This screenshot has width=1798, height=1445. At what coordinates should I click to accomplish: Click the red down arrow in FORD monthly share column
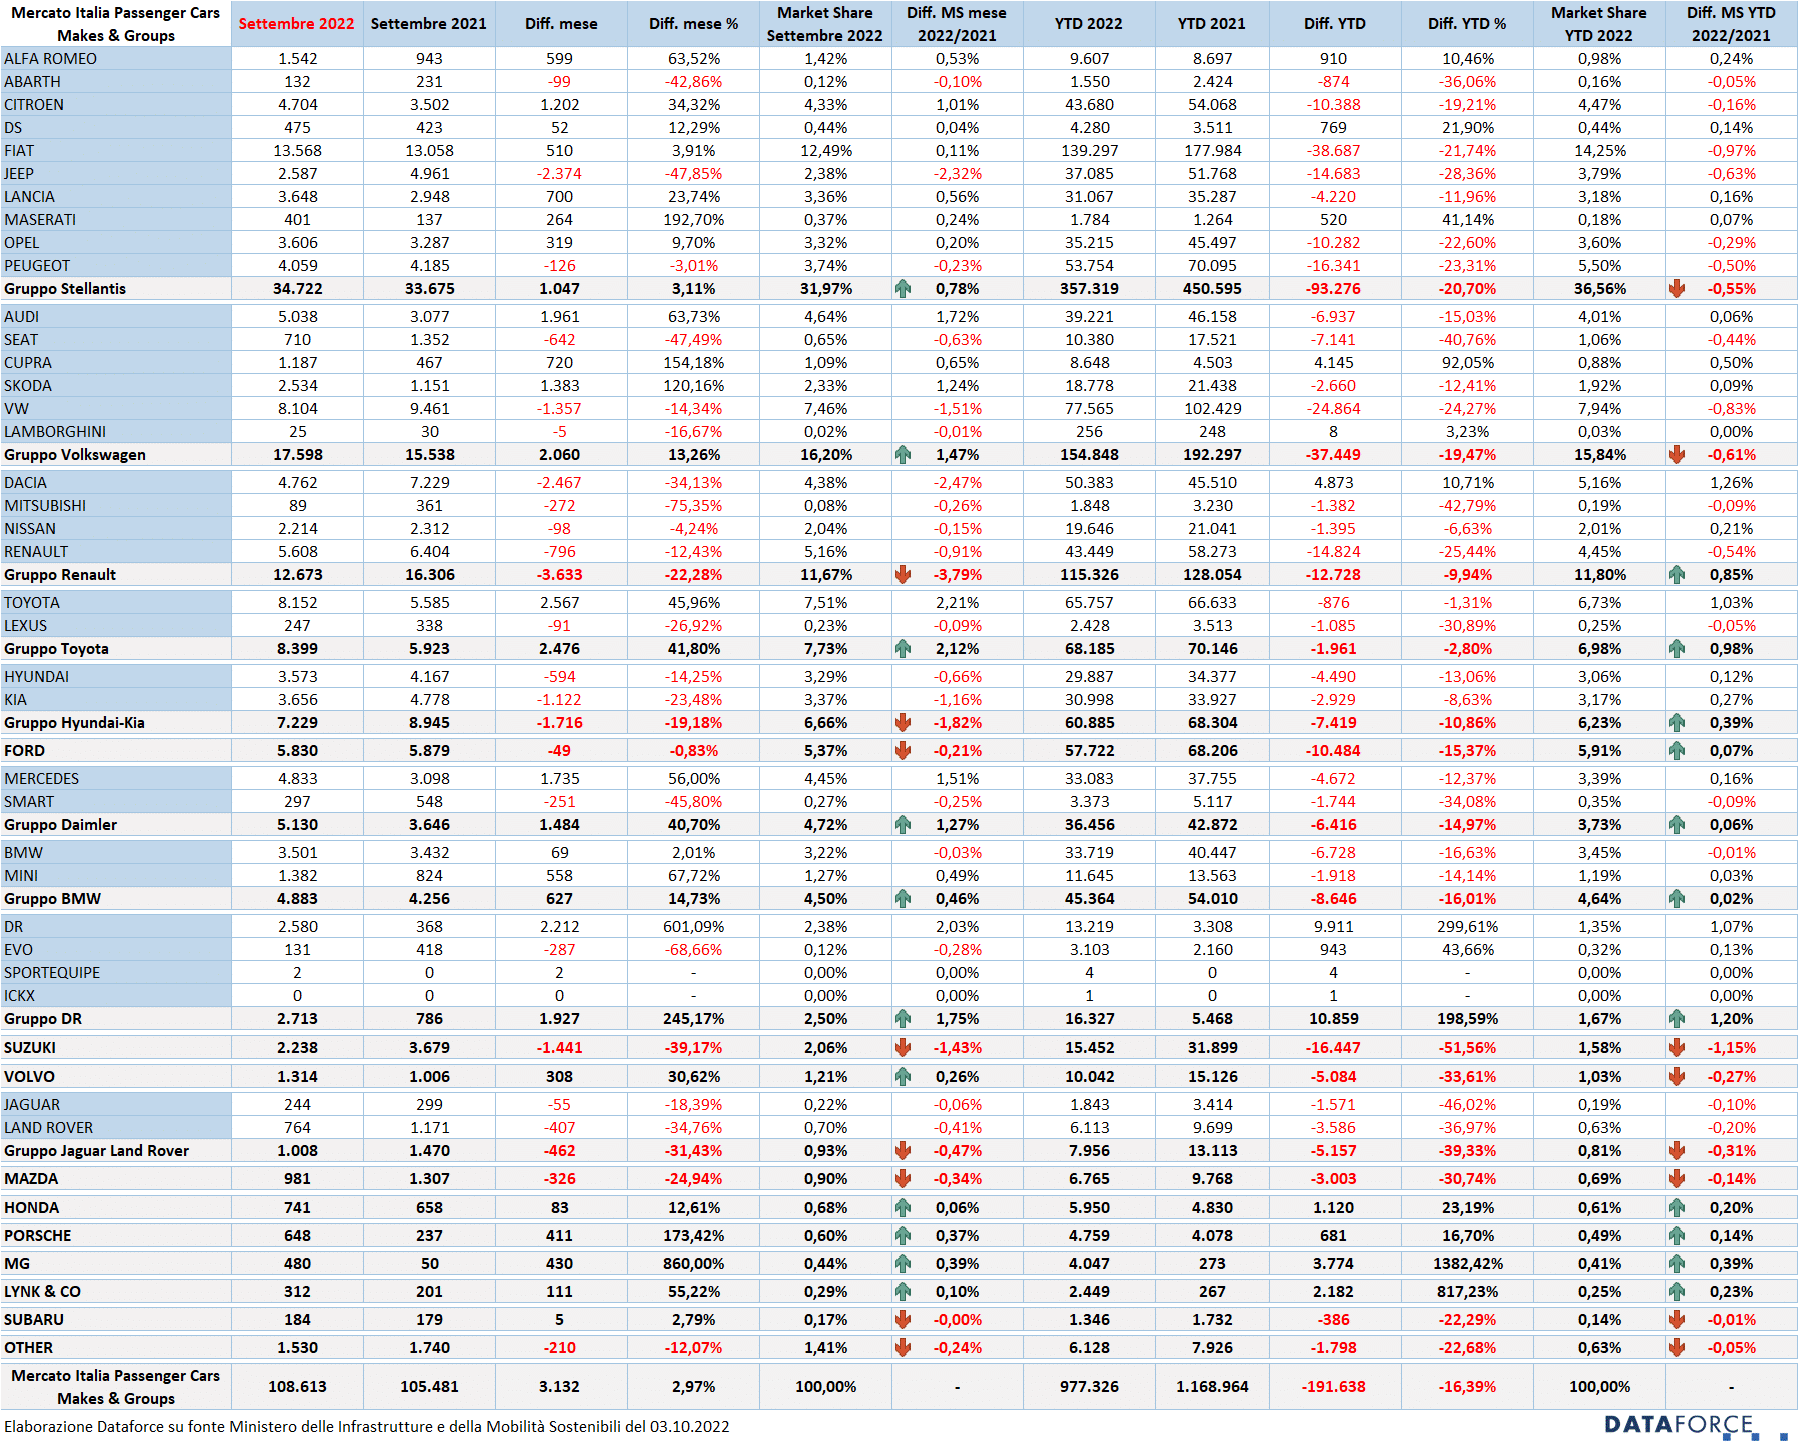(x=903, y=751)
